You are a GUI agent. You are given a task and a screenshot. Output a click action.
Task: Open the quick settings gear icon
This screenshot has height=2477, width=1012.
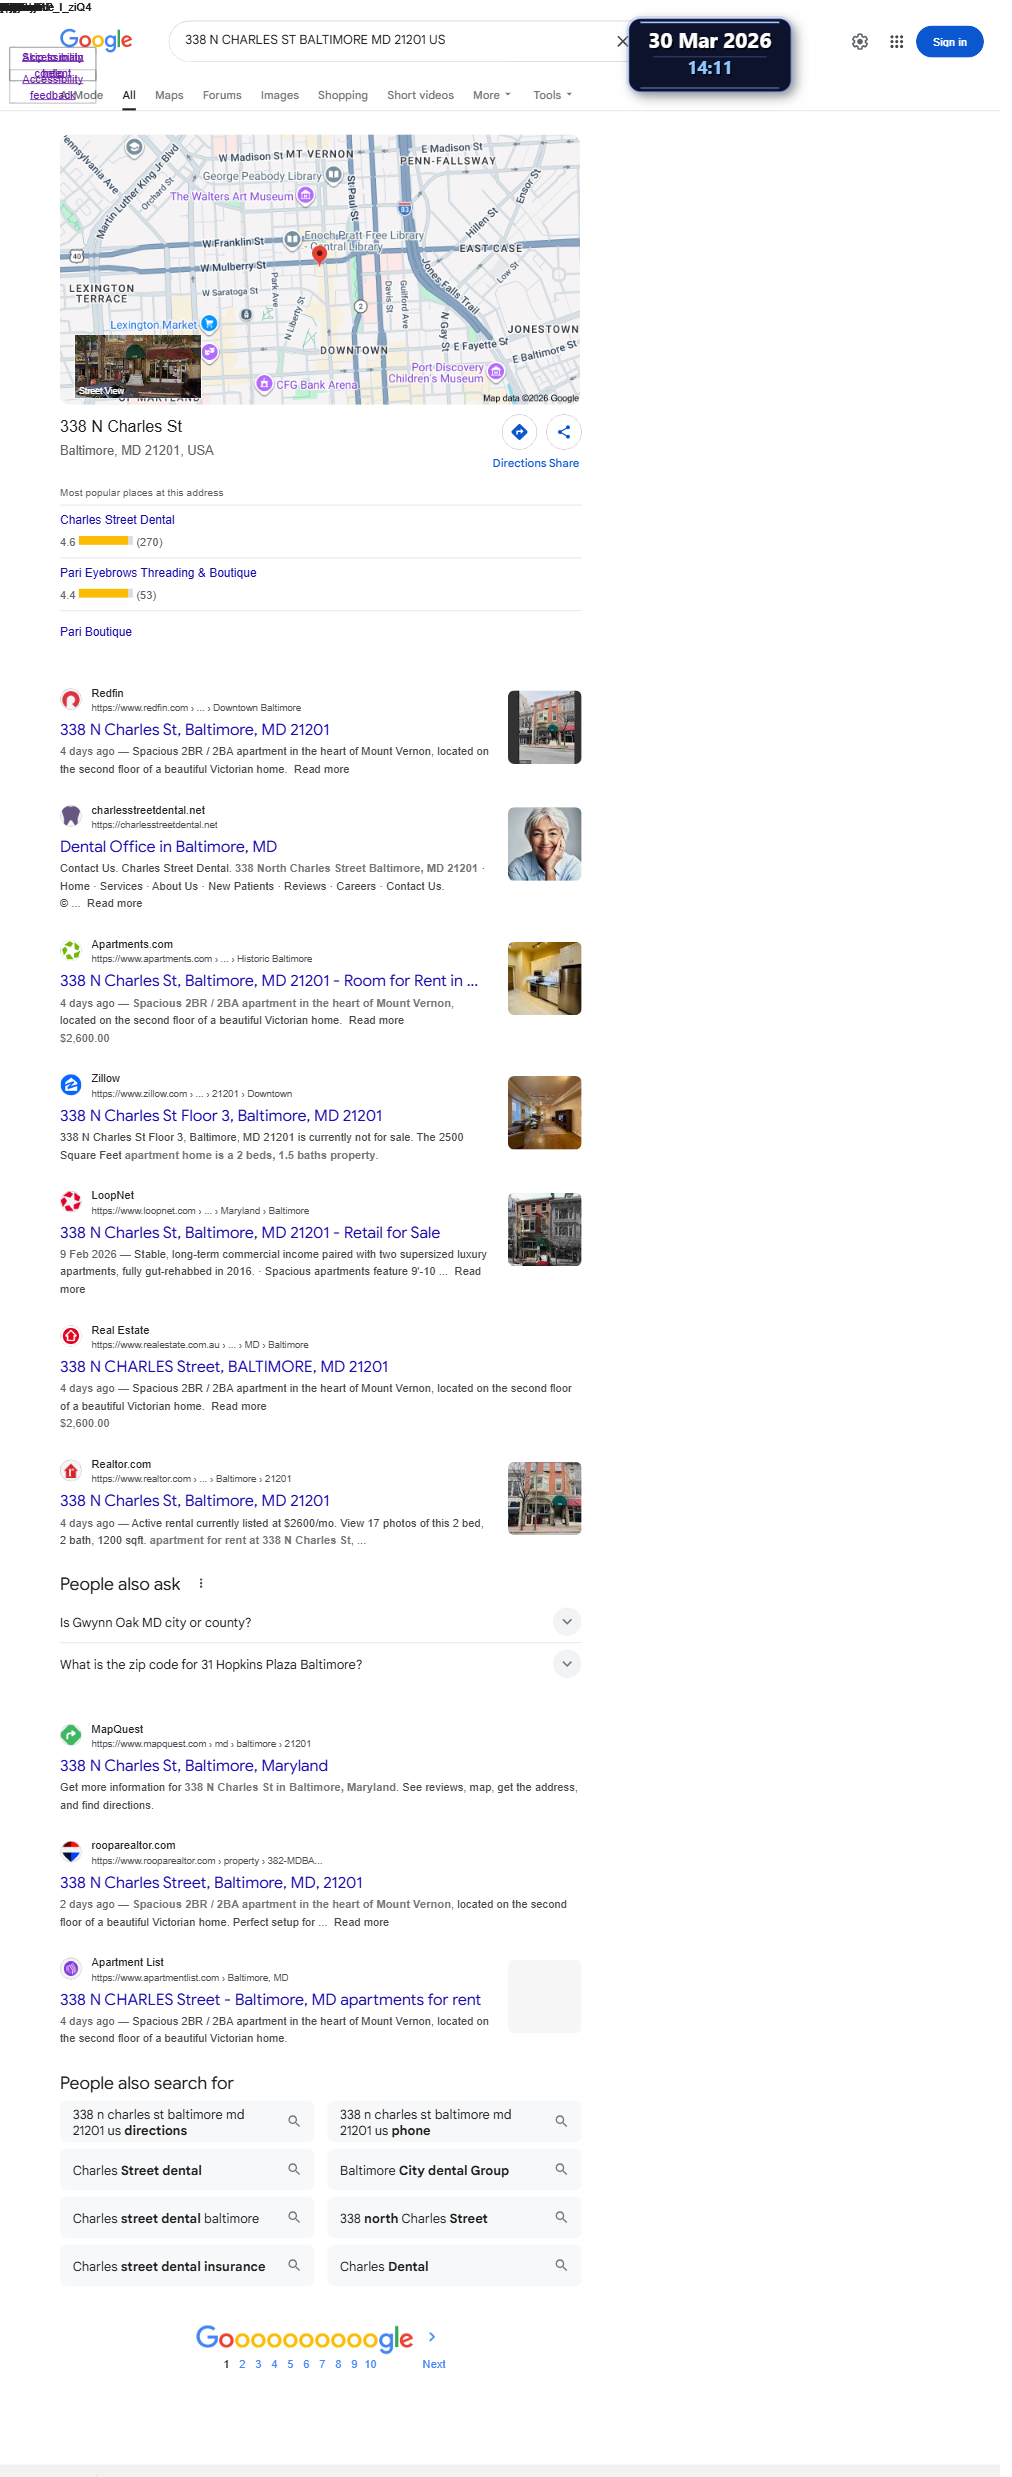(x=860, y=42)
